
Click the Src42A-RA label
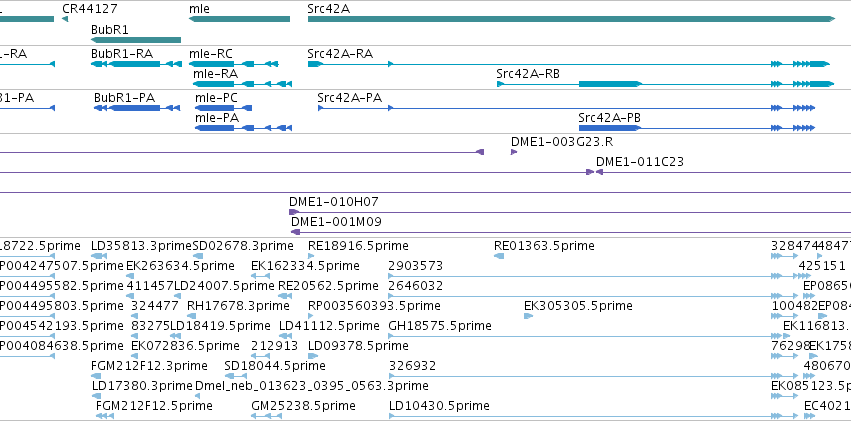340,54
